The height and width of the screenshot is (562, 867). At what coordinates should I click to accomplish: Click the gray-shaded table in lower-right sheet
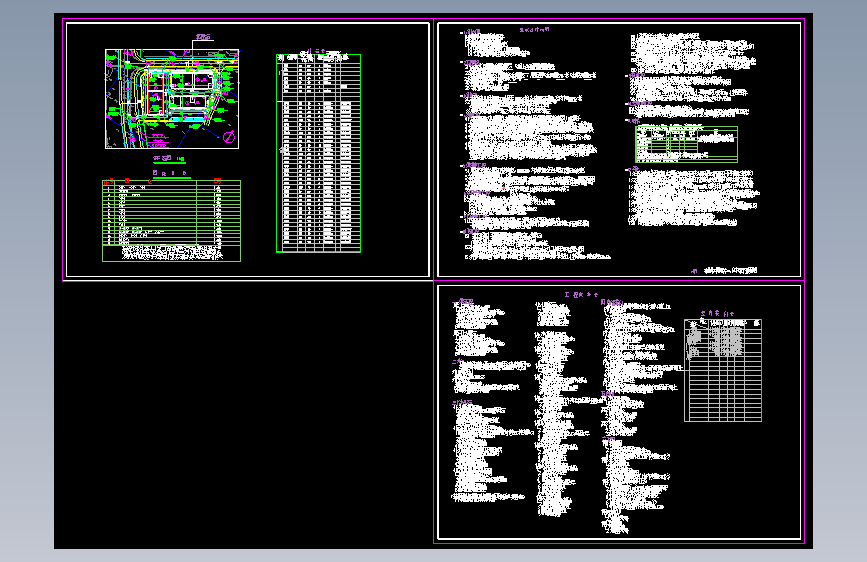tap(723, 370)
